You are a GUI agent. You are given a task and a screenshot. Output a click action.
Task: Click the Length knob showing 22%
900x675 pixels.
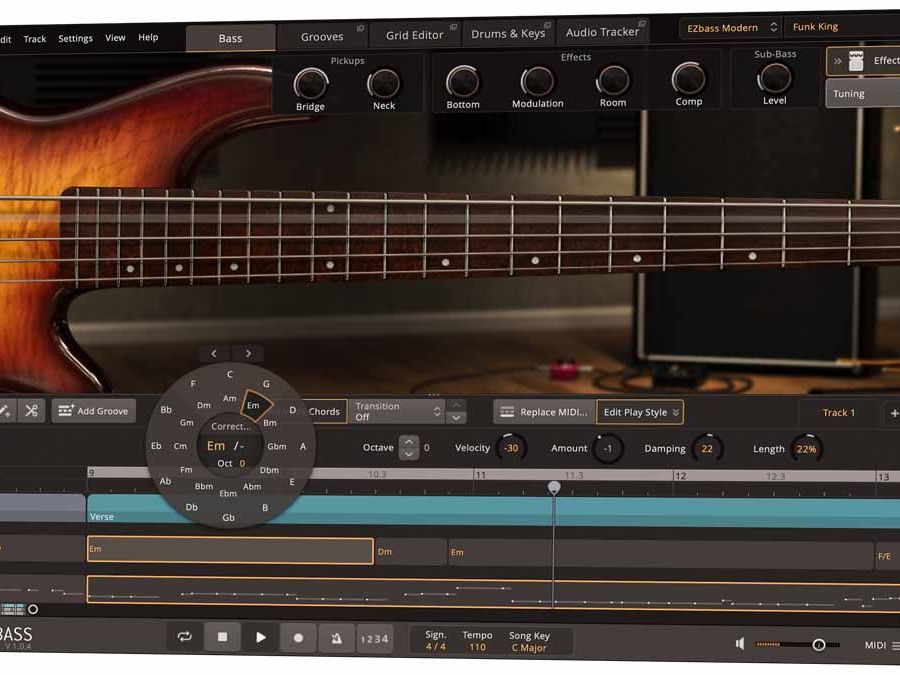click(x=805, y=449)
